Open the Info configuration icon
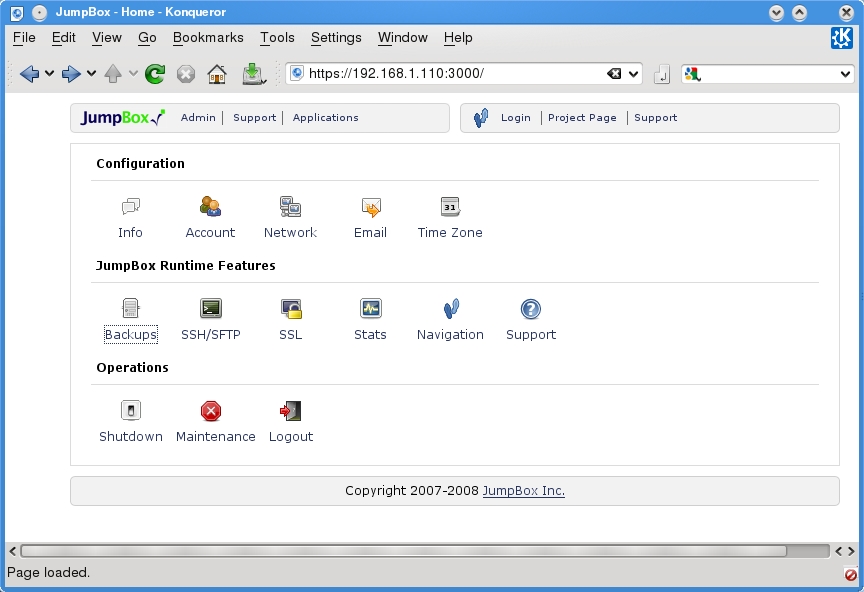This screenshot has height=592, width=864. [130, 207]
